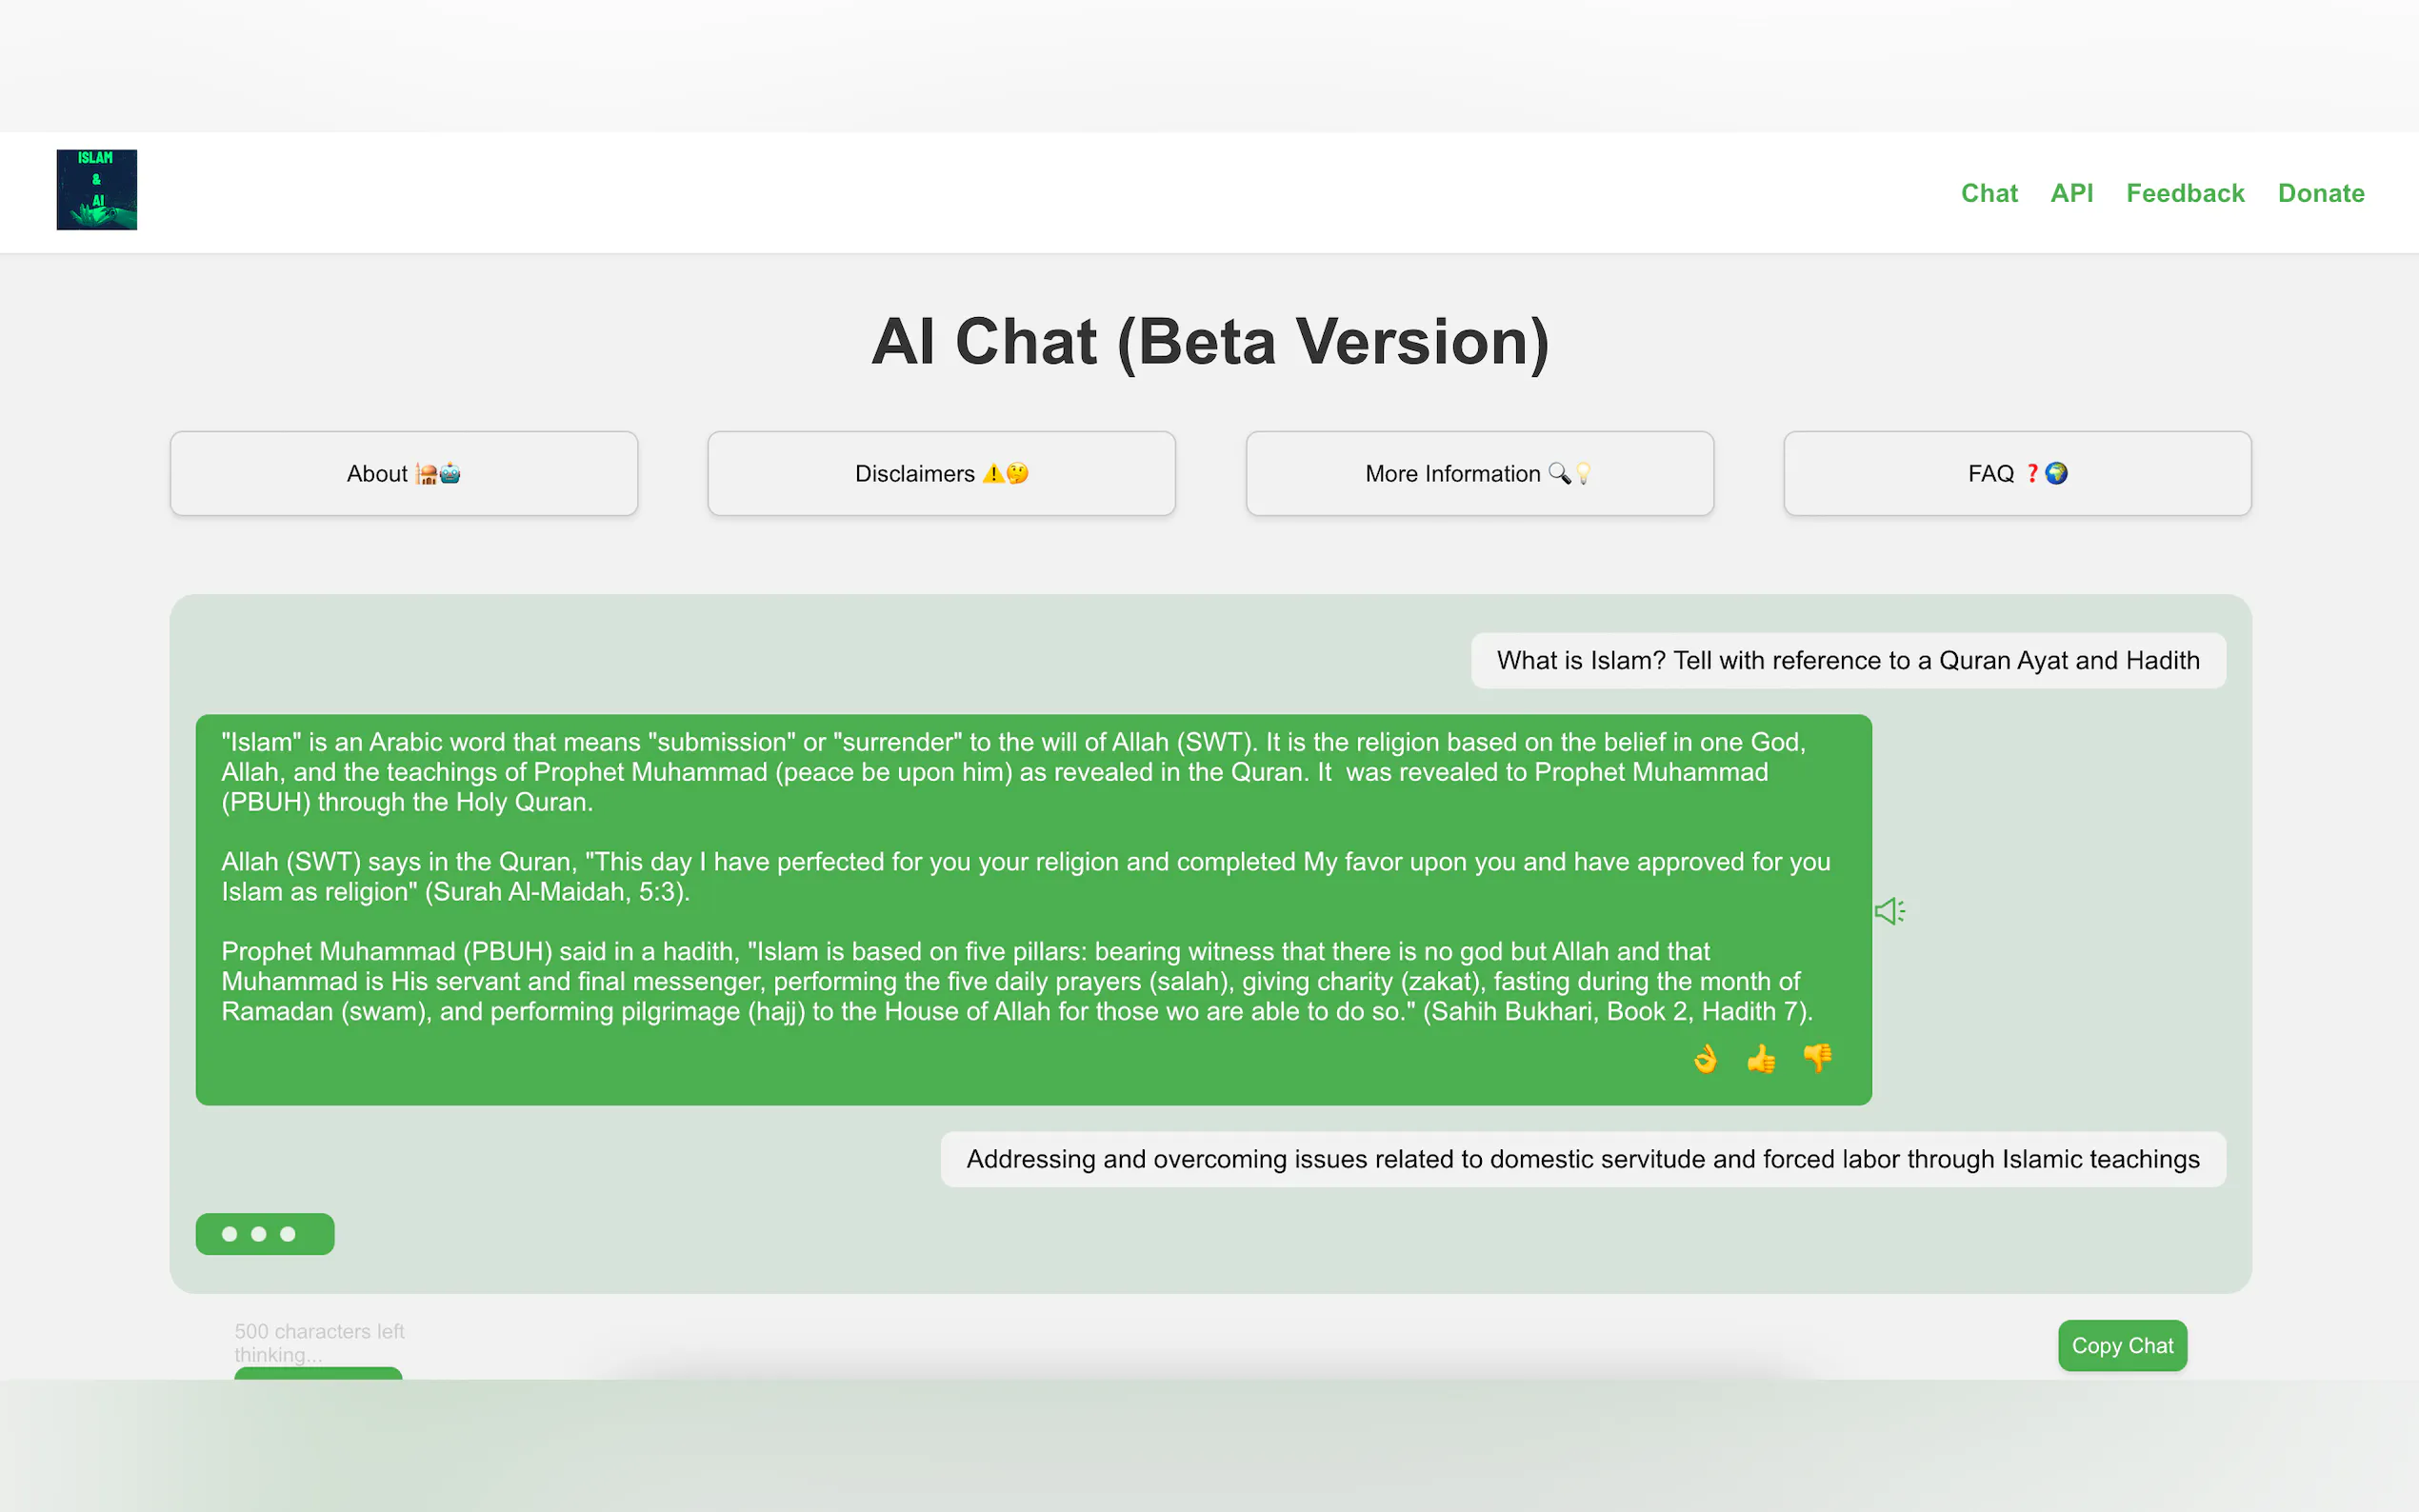Click the green button below thinking text

coord(318,1373)
